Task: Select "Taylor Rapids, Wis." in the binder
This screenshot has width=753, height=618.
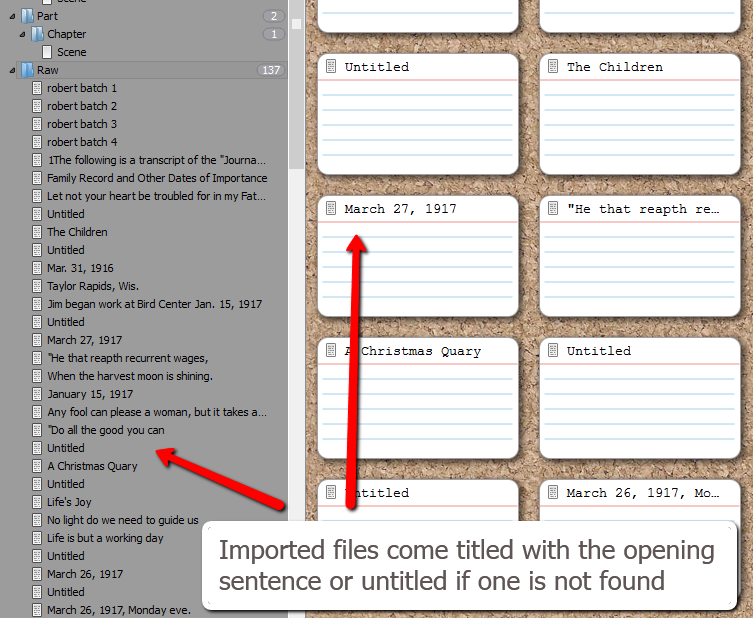Action: tap(87, 286)
